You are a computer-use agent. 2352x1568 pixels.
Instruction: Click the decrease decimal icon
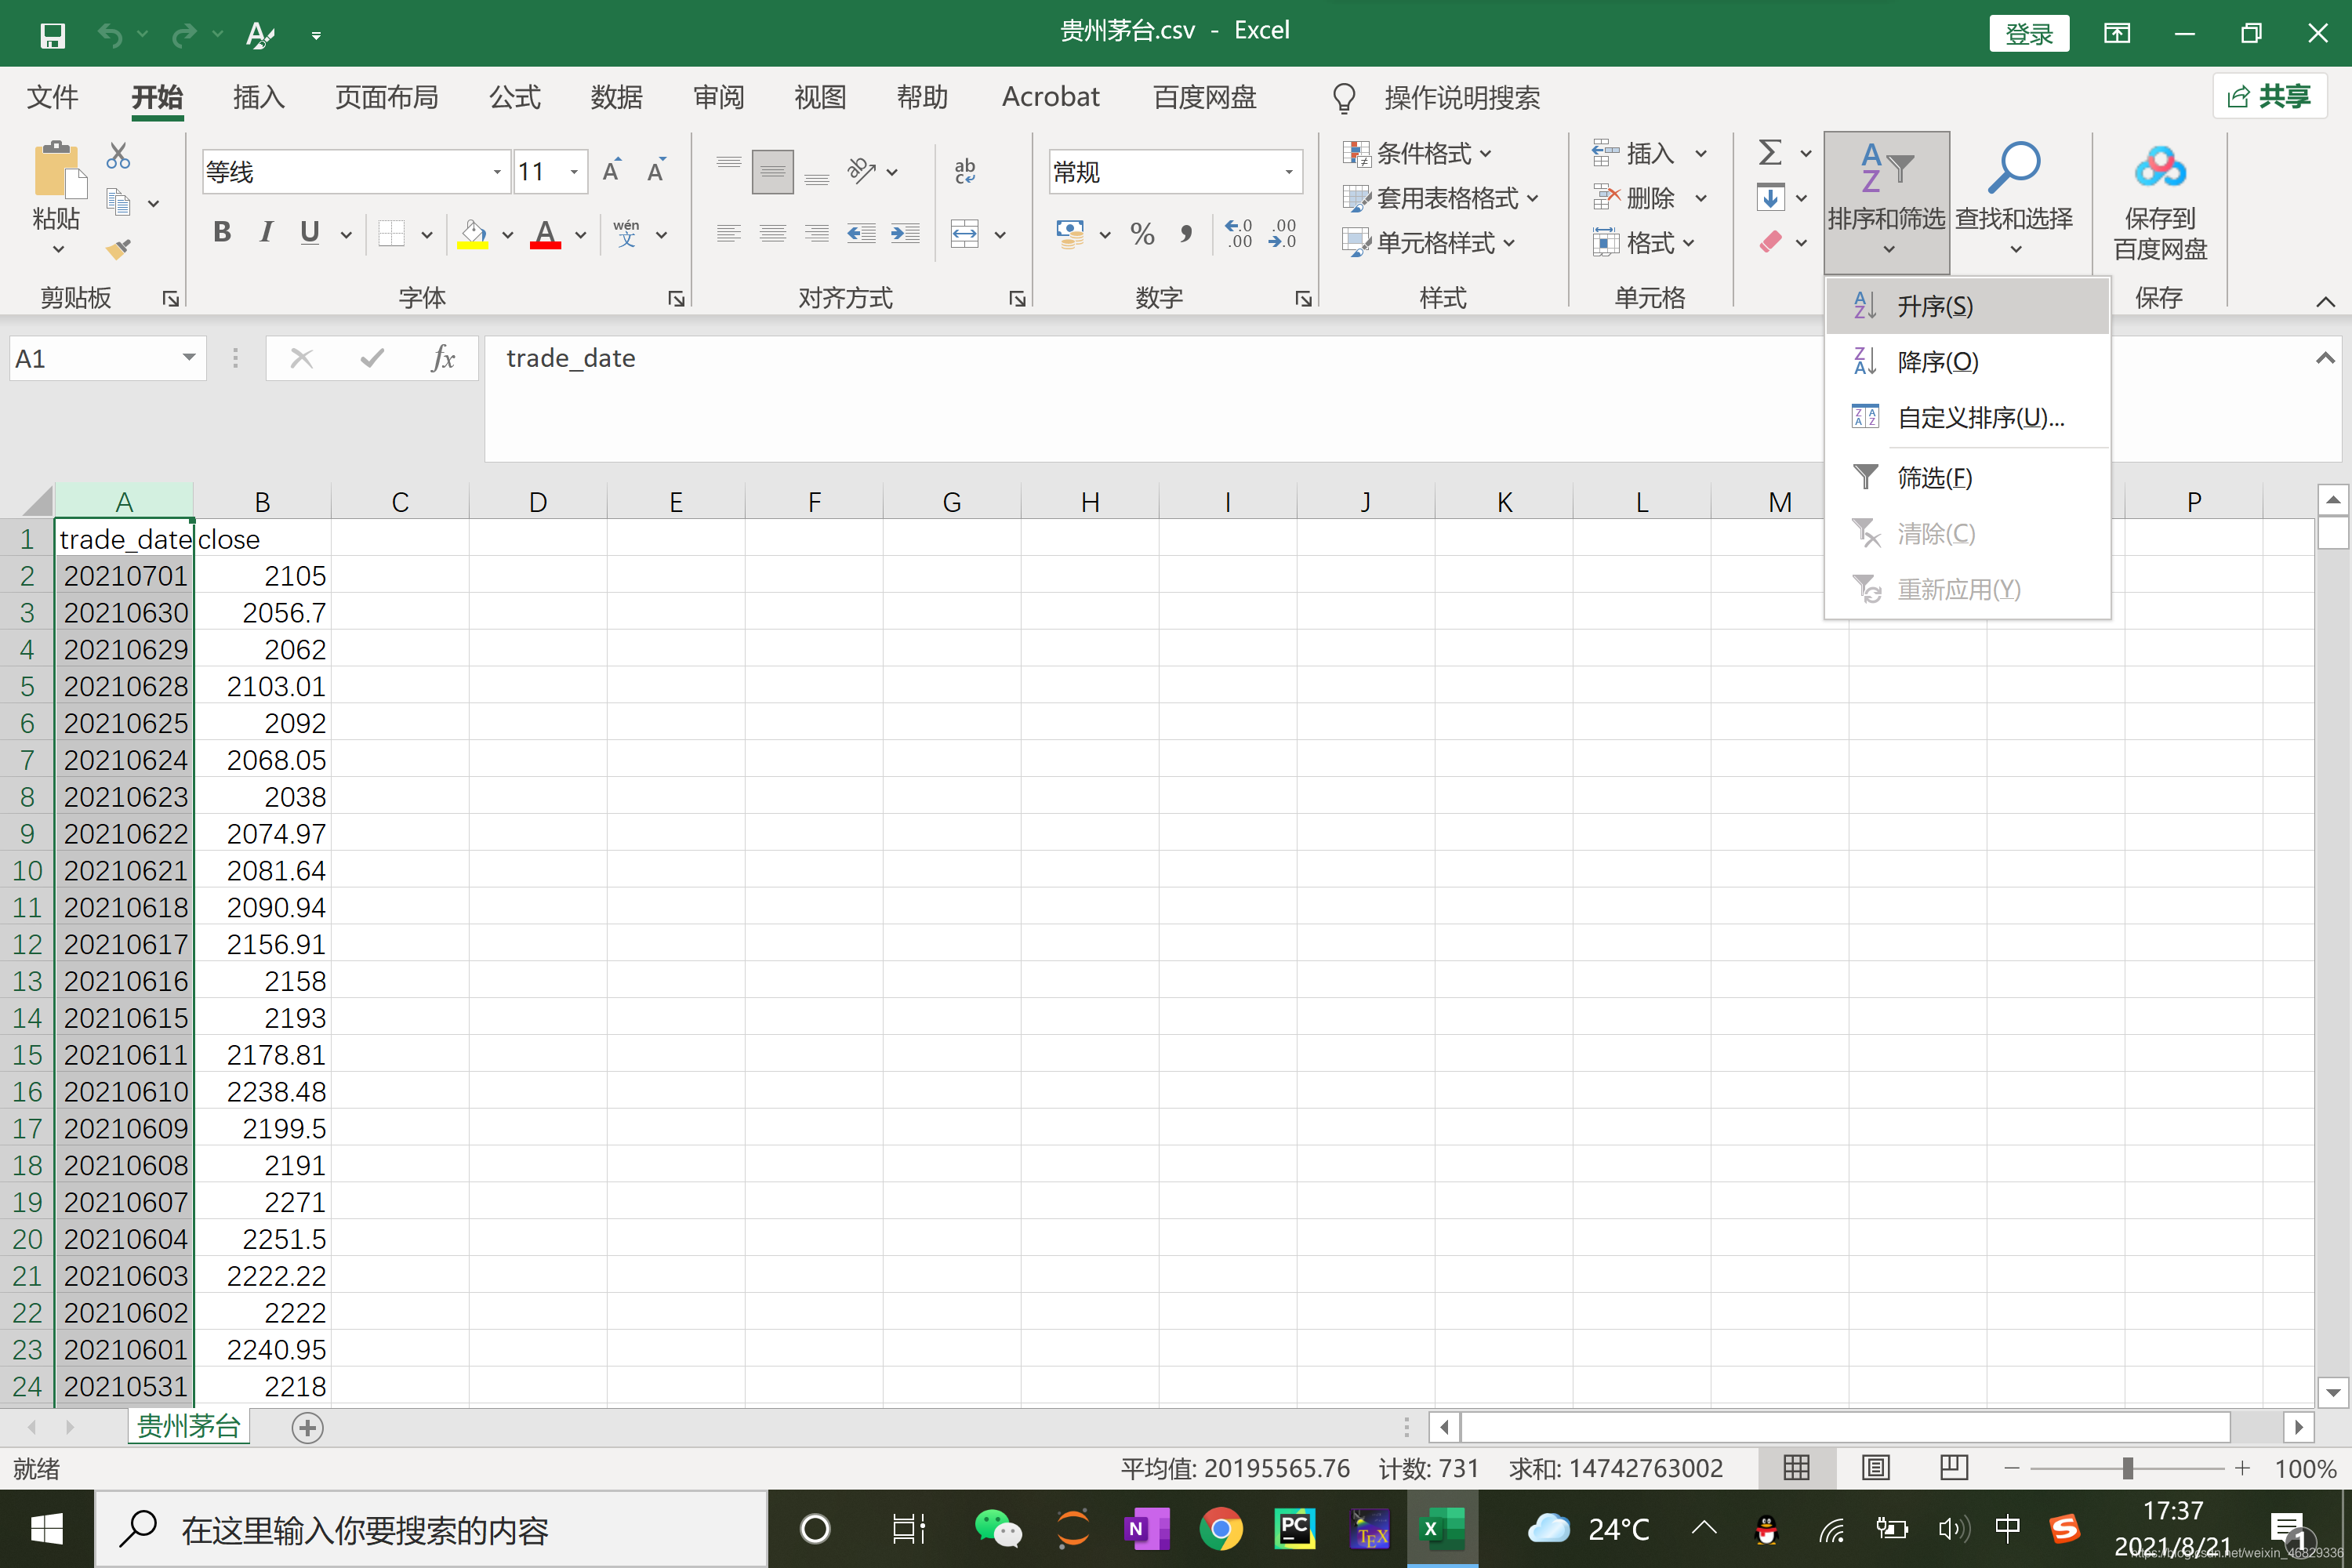(x=1283, y=234)
